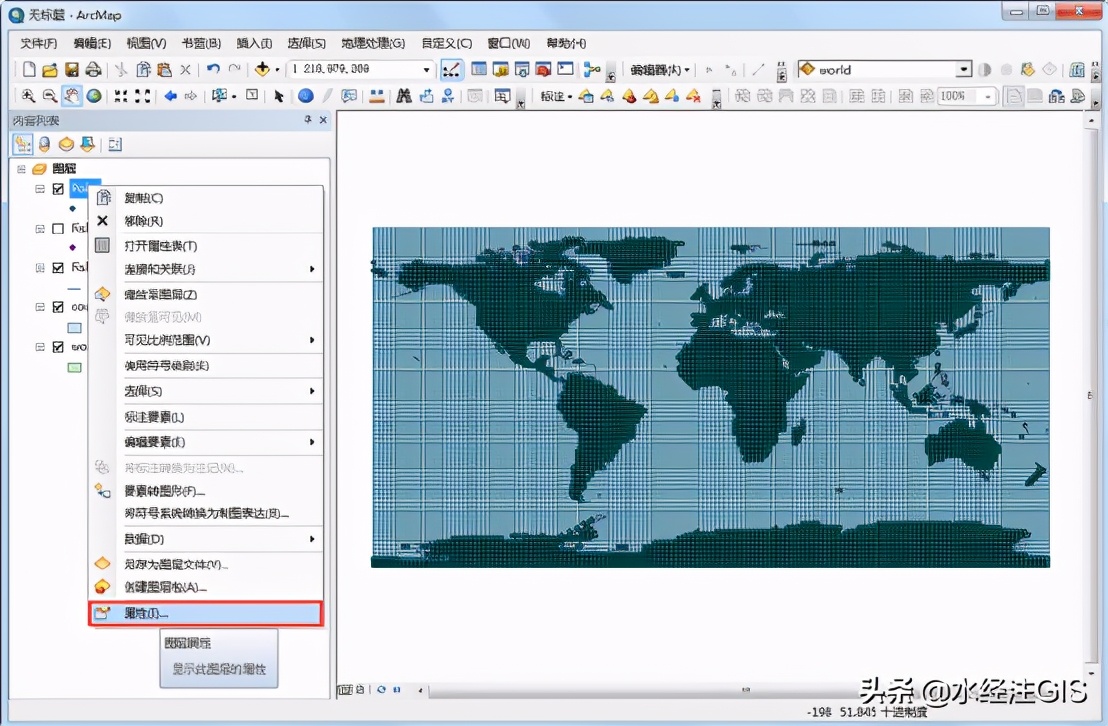1108x726 pixels.
Task: Click the Add Data button icon
Action: tap(263, 70)
